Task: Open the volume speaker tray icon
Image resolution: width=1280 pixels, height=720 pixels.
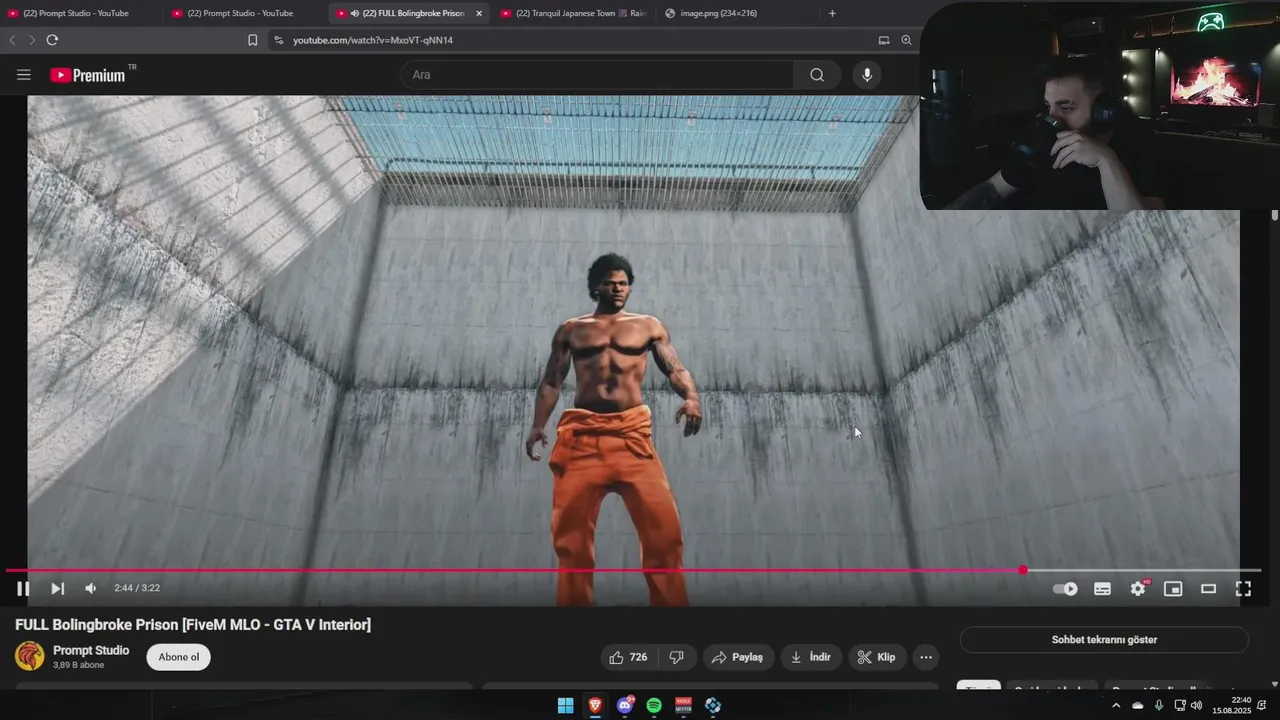Action: tap(1196, 705)
